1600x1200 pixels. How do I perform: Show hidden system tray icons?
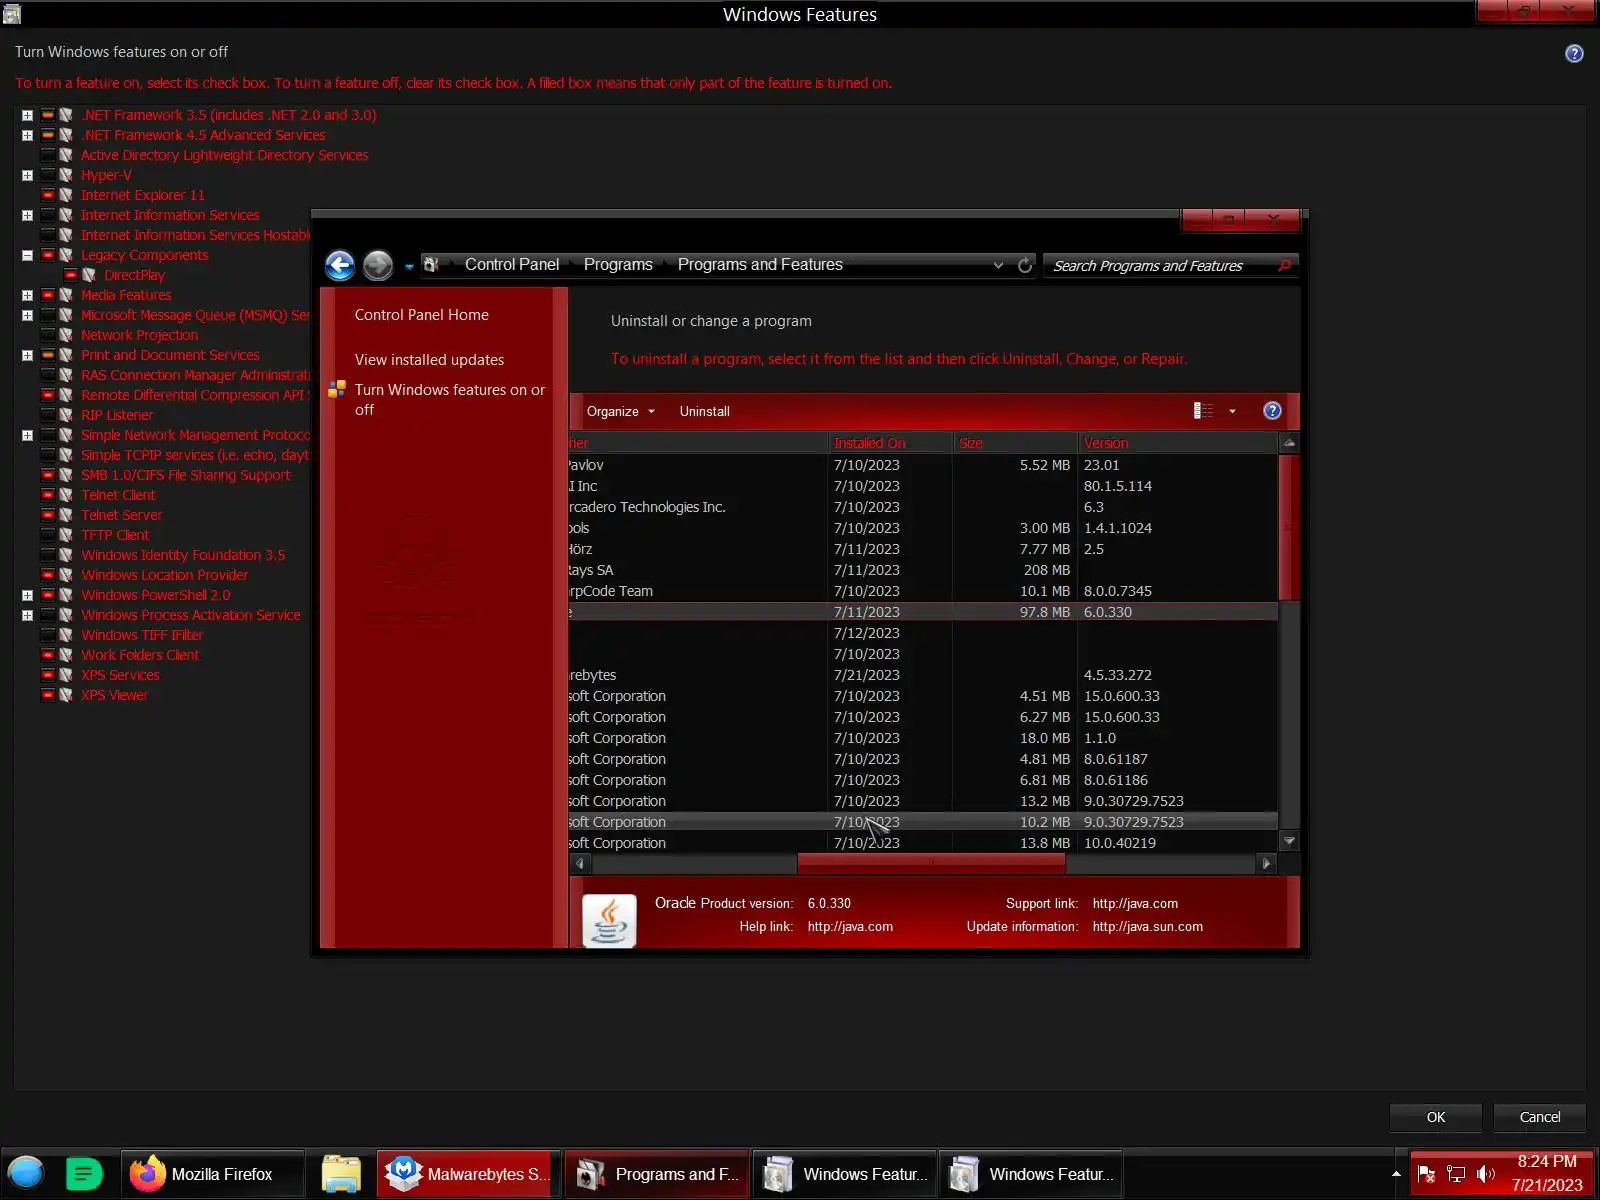tap(1396, 1174)
